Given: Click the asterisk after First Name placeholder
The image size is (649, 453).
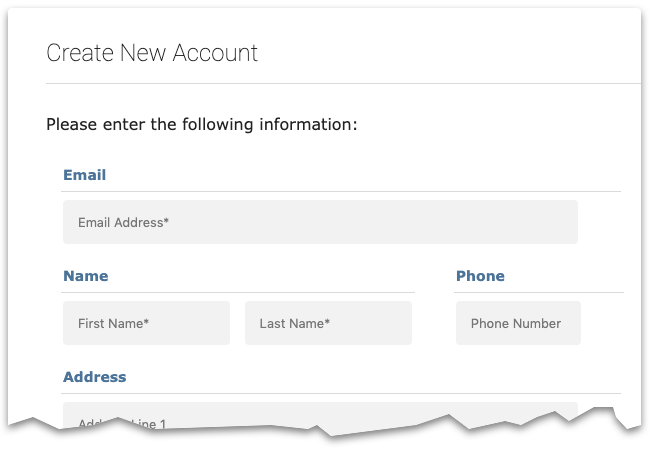Looking at the screenshot, I should (x=146, y=322).
